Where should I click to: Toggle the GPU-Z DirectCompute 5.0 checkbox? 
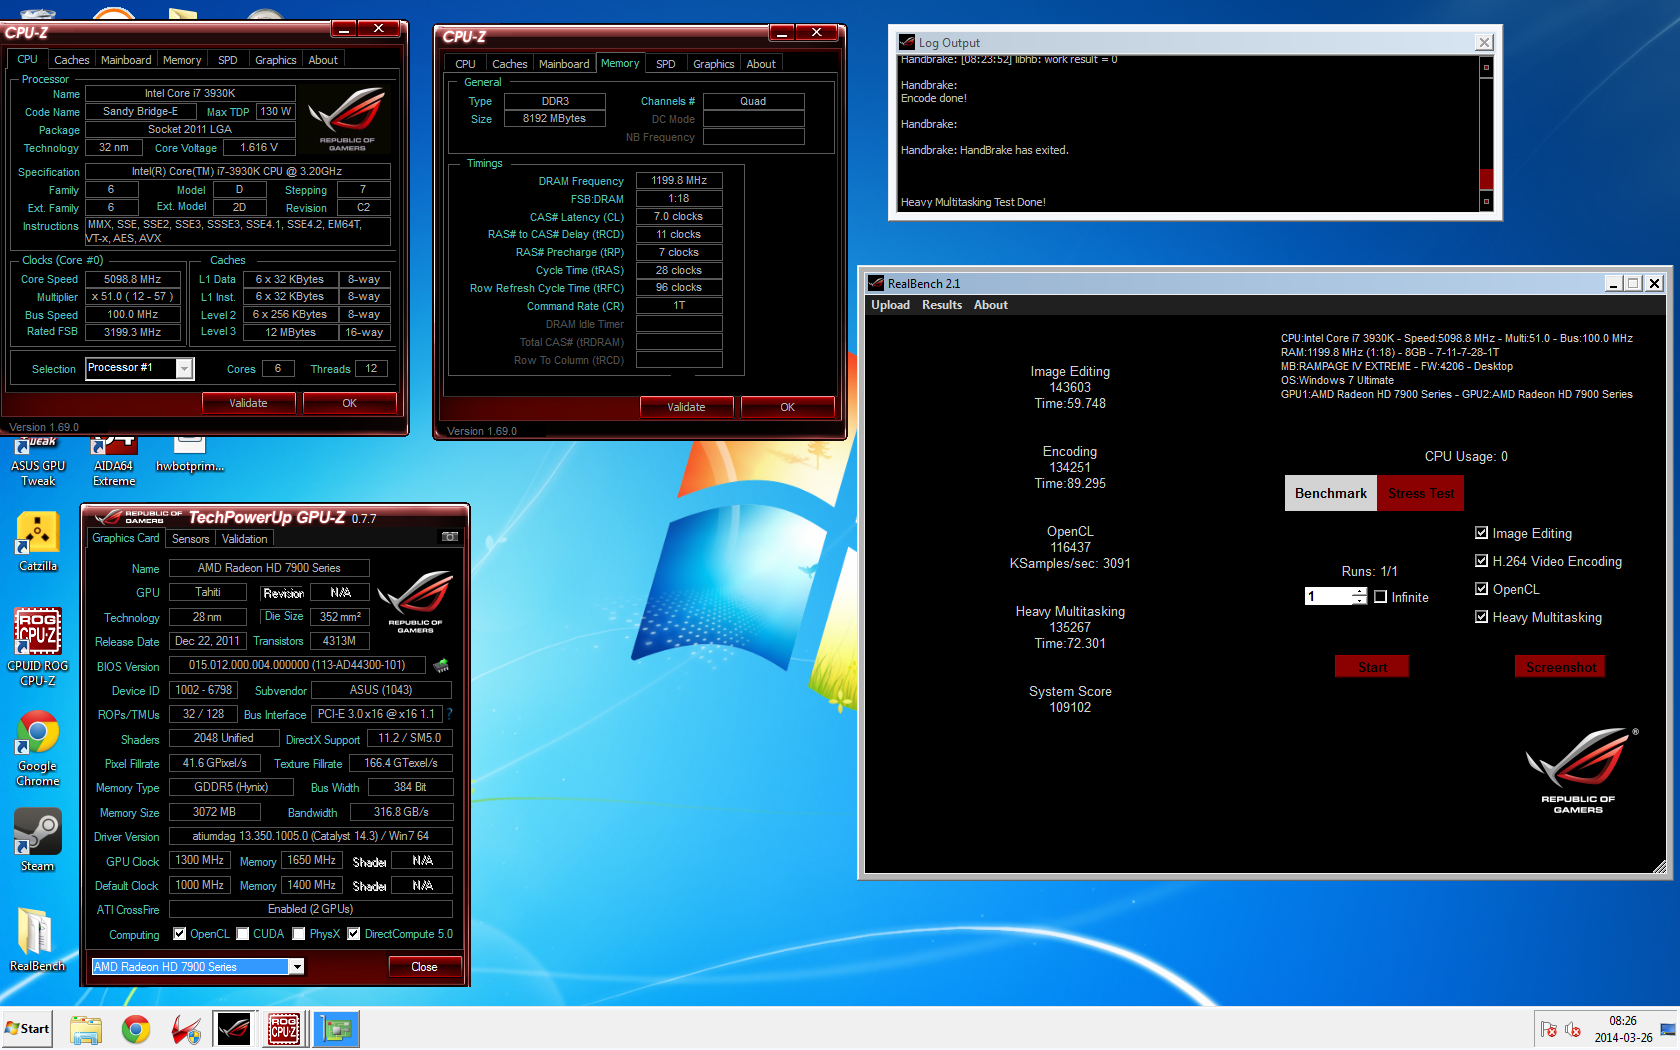coord(354,934)
